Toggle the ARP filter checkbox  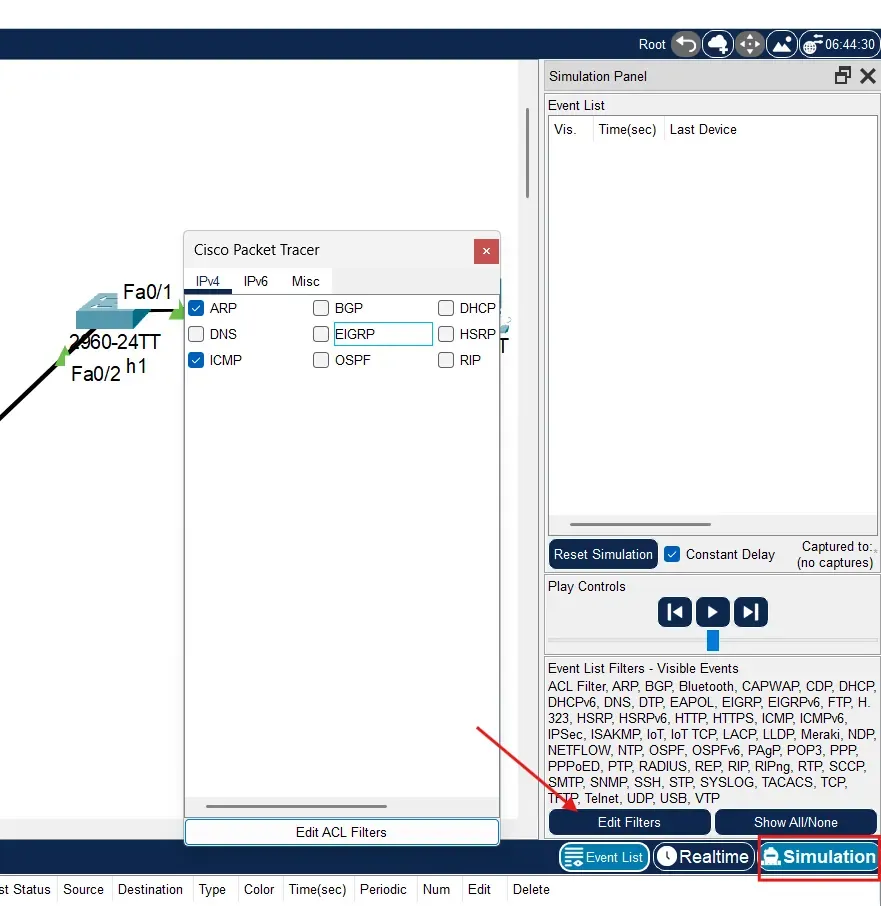[196, 308]
